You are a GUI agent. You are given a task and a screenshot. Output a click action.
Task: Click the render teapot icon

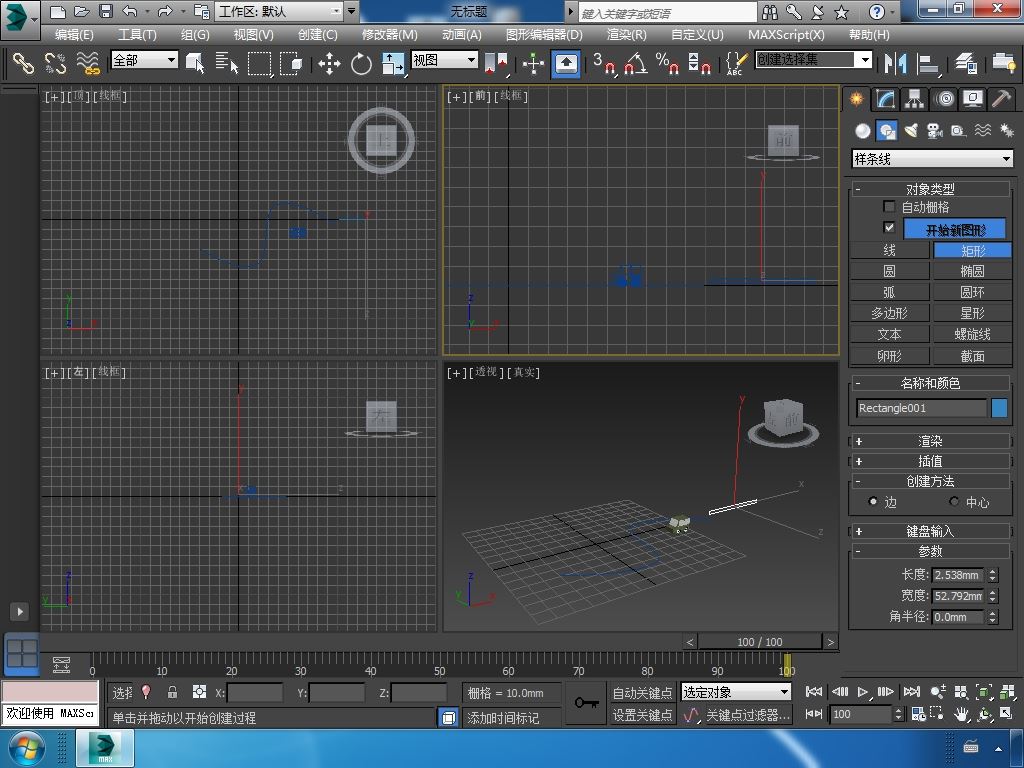pos(1004,63)
